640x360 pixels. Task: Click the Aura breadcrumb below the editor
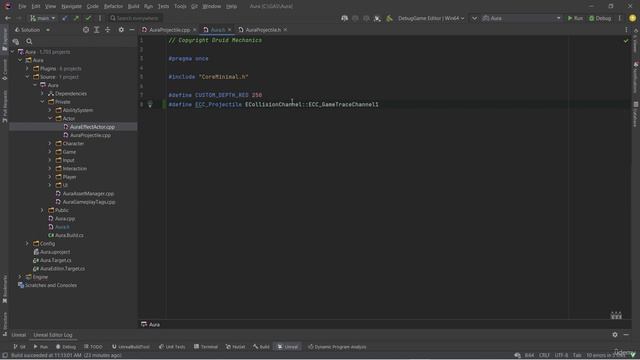pos(151,324)
